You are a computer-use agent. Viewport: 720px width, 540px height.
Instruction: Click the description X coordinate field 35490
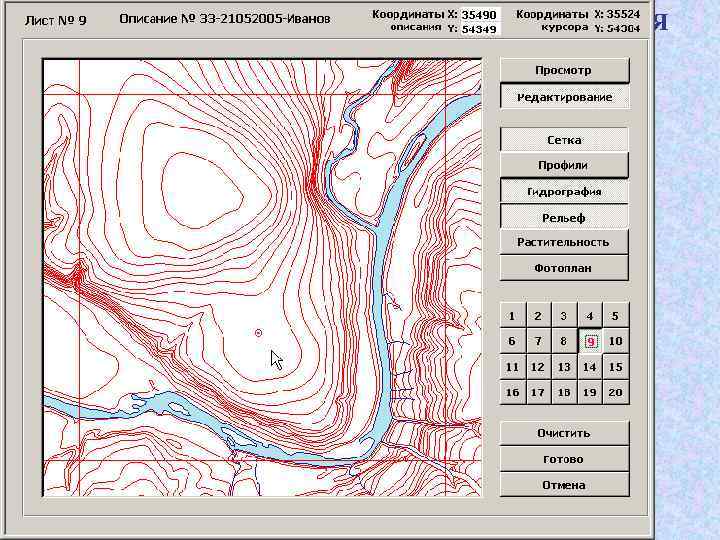480,15
